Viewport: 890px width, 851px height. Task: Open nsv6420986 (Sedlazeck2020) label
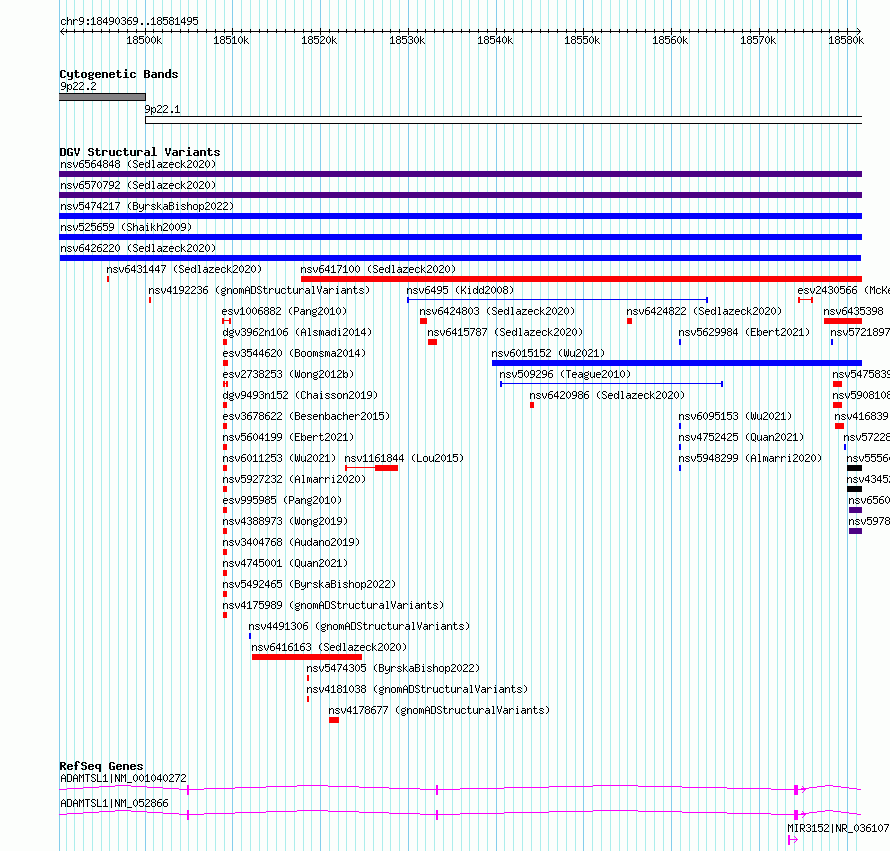tap(607, 395)
